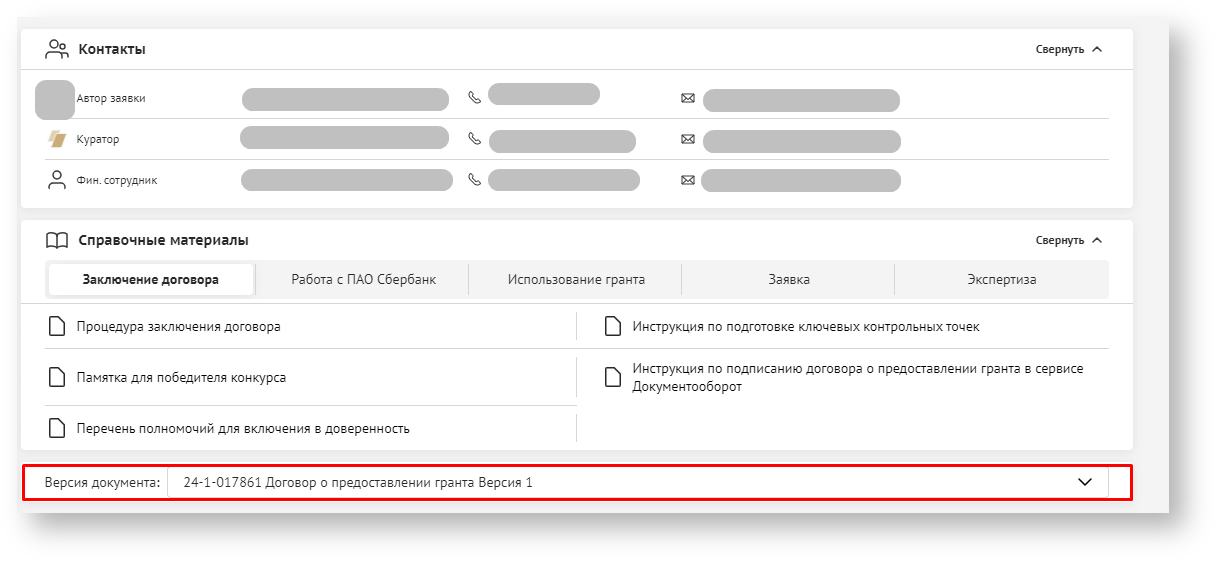Click the Справочные материалы book icon
This screenshot has width=1217, height=561.
tap(57, 240)
